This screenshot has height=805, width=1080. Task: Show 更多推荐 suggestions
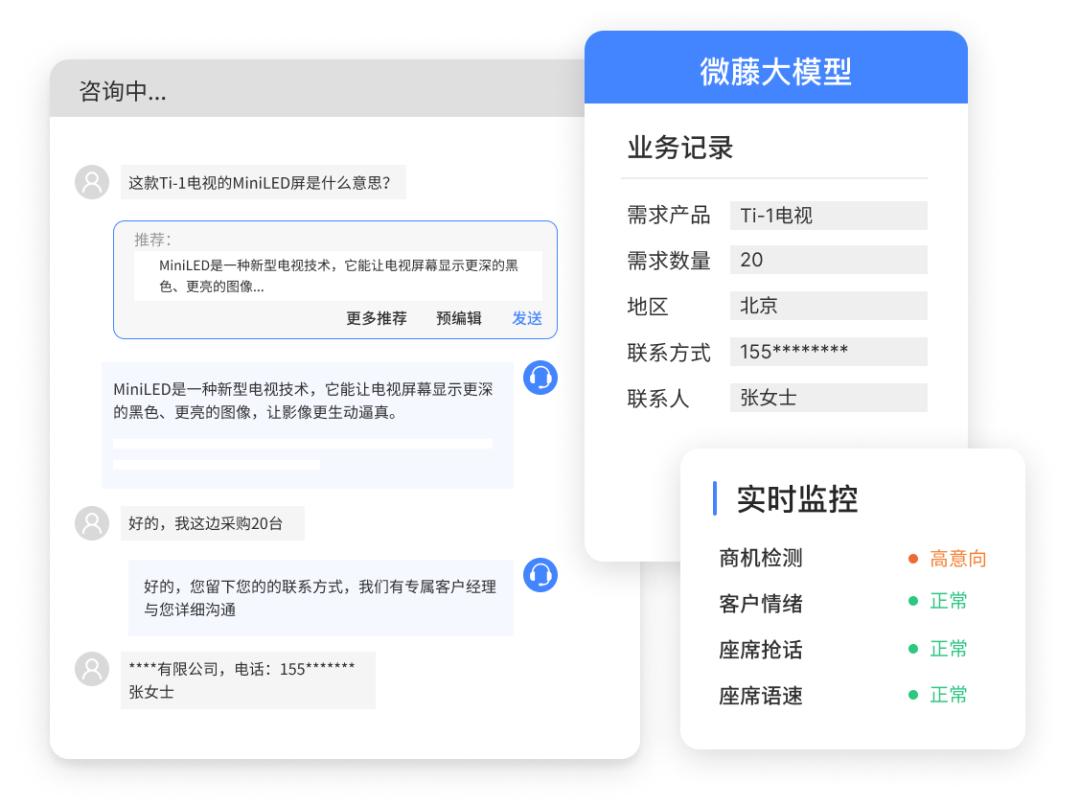[376, 318]
